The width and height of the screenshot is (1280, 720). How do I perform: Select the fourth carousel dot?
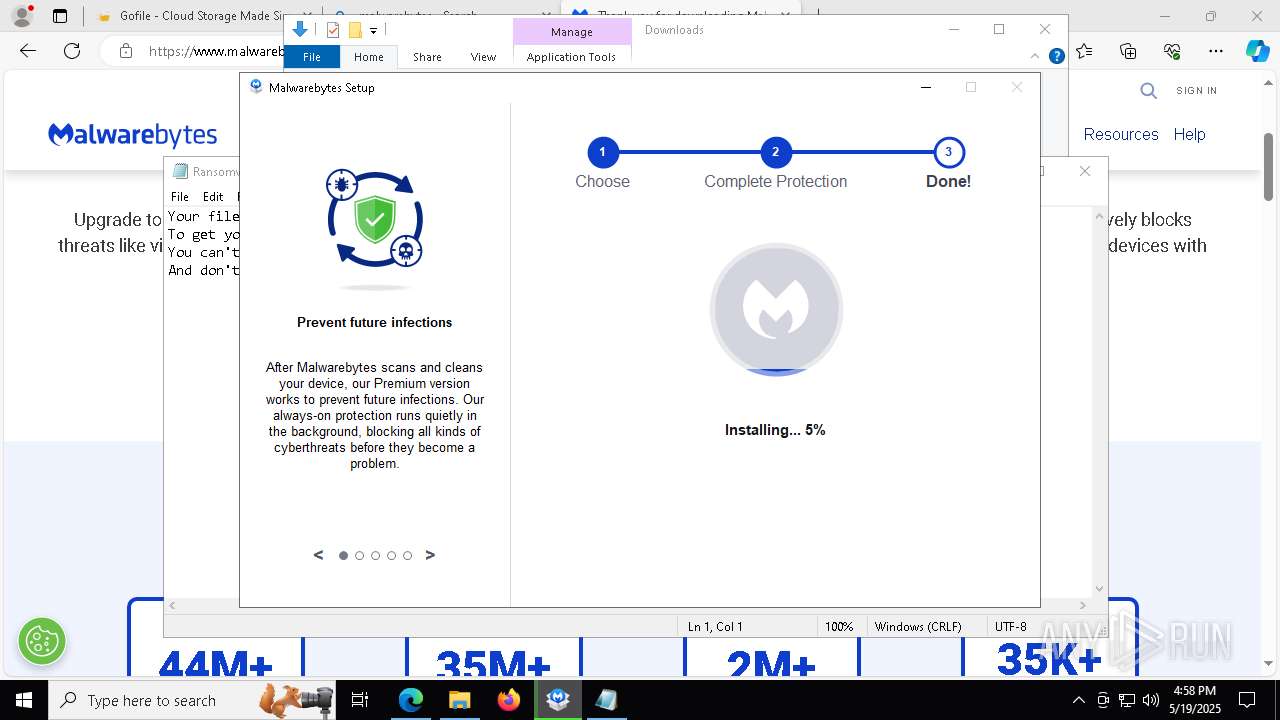(x=392, y=555)
